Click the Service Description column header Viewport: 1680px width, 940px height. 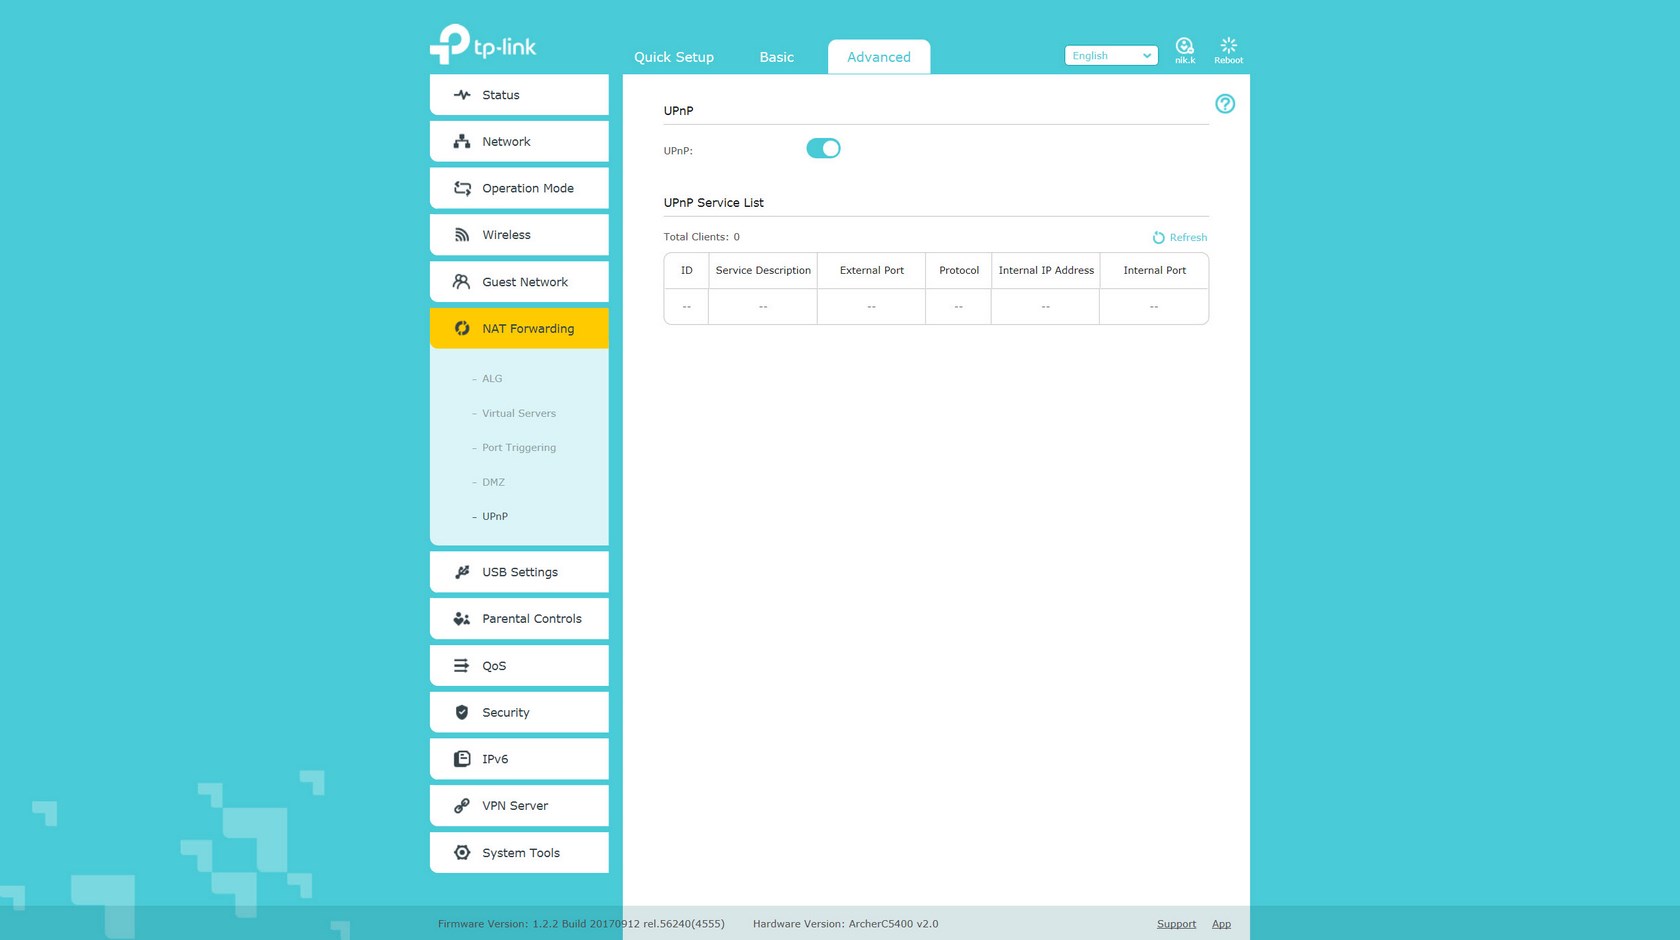pyautogui.click(x=763, y=271)
